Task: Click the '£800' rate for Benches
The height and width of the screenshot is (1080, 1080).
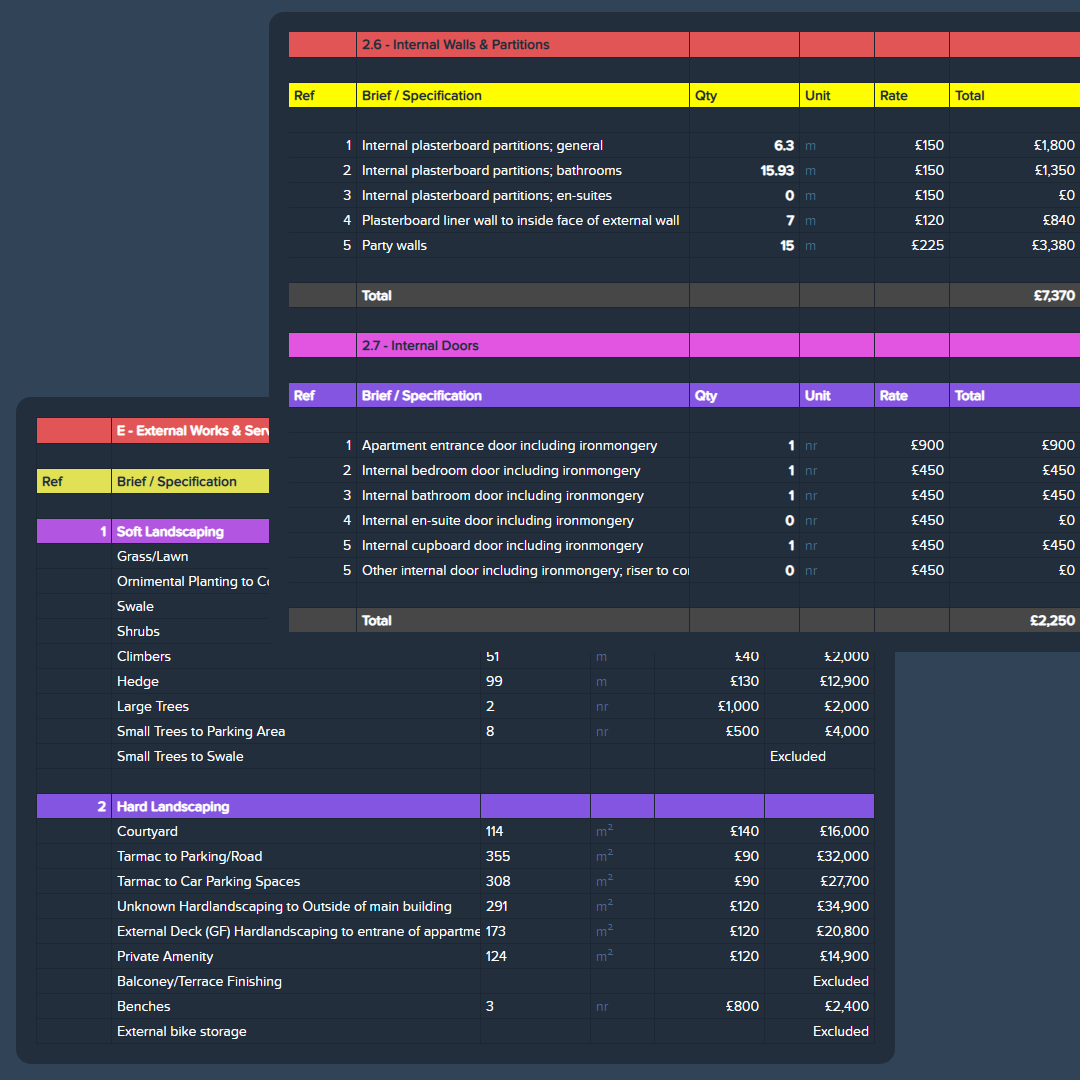Action: [742, 1006]
